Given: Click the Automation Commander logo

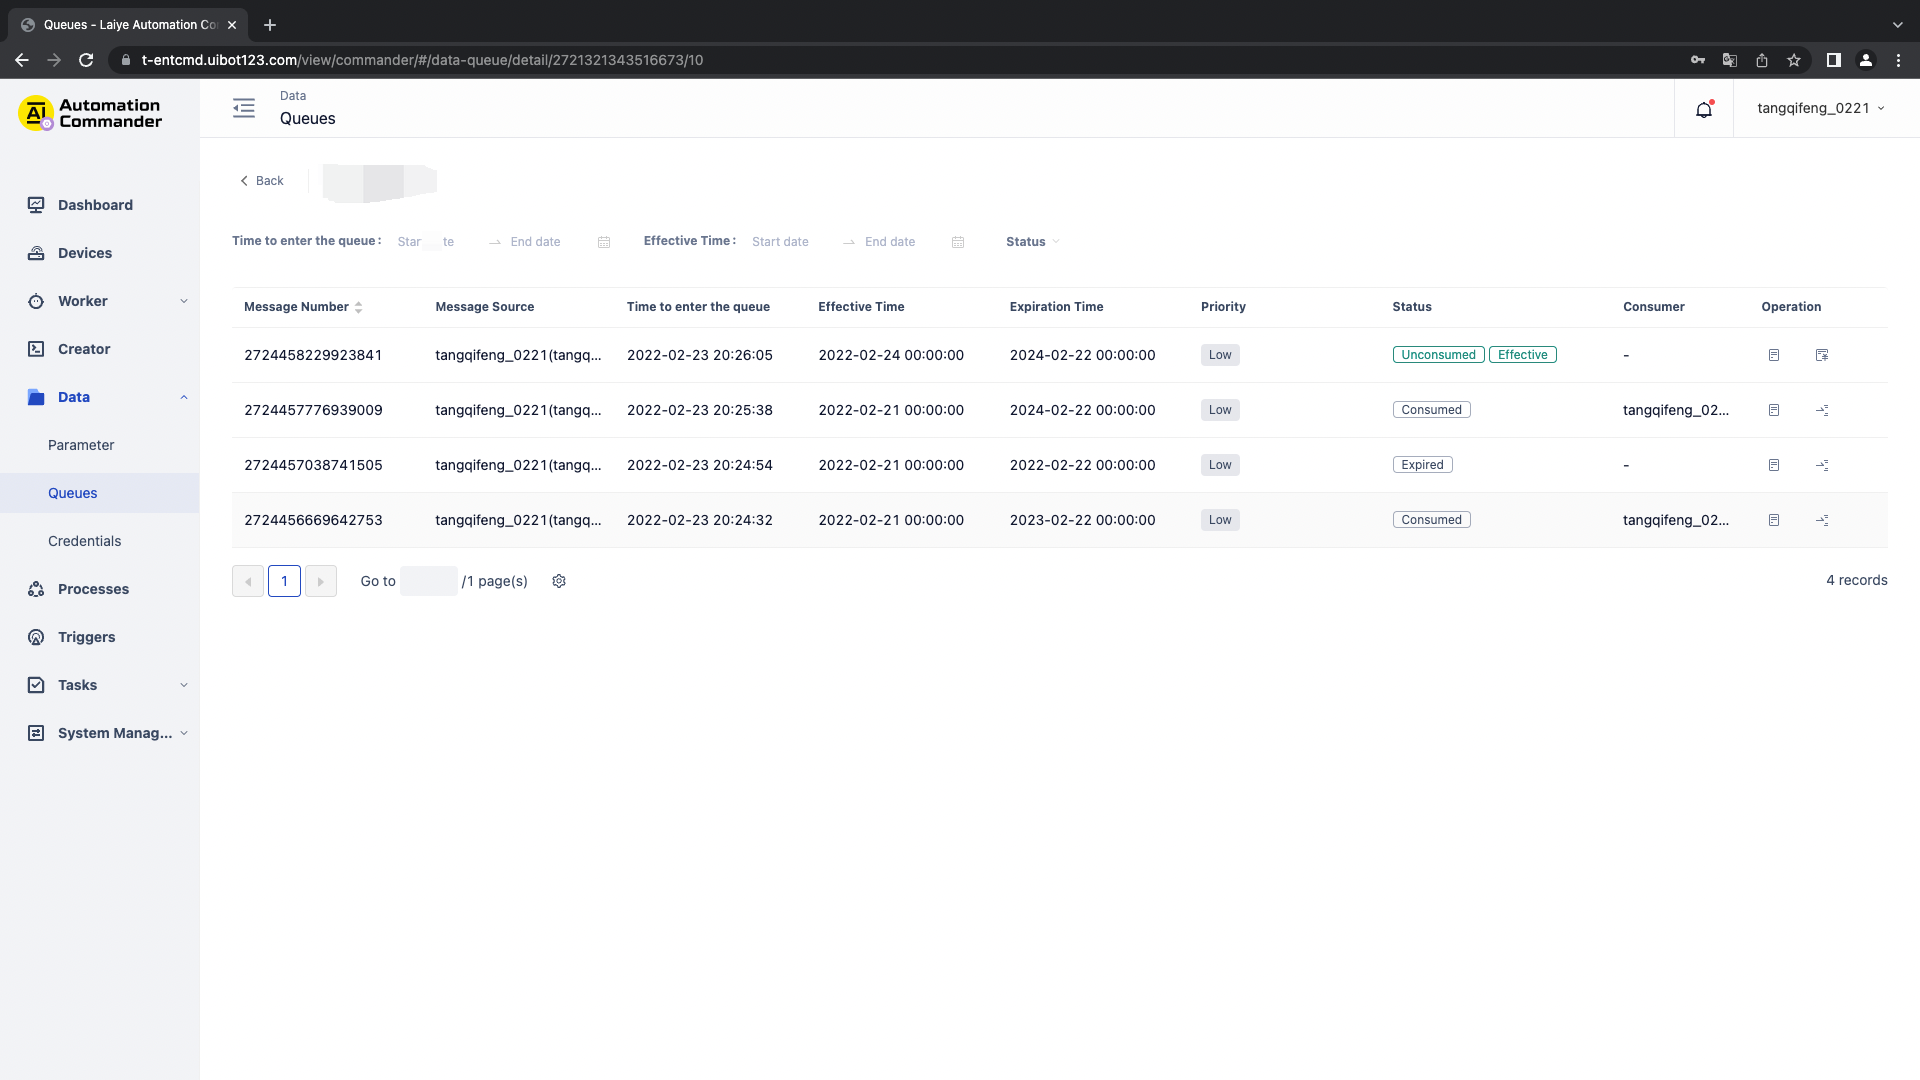Looking at the screenshot, I should tap(90, 113).
